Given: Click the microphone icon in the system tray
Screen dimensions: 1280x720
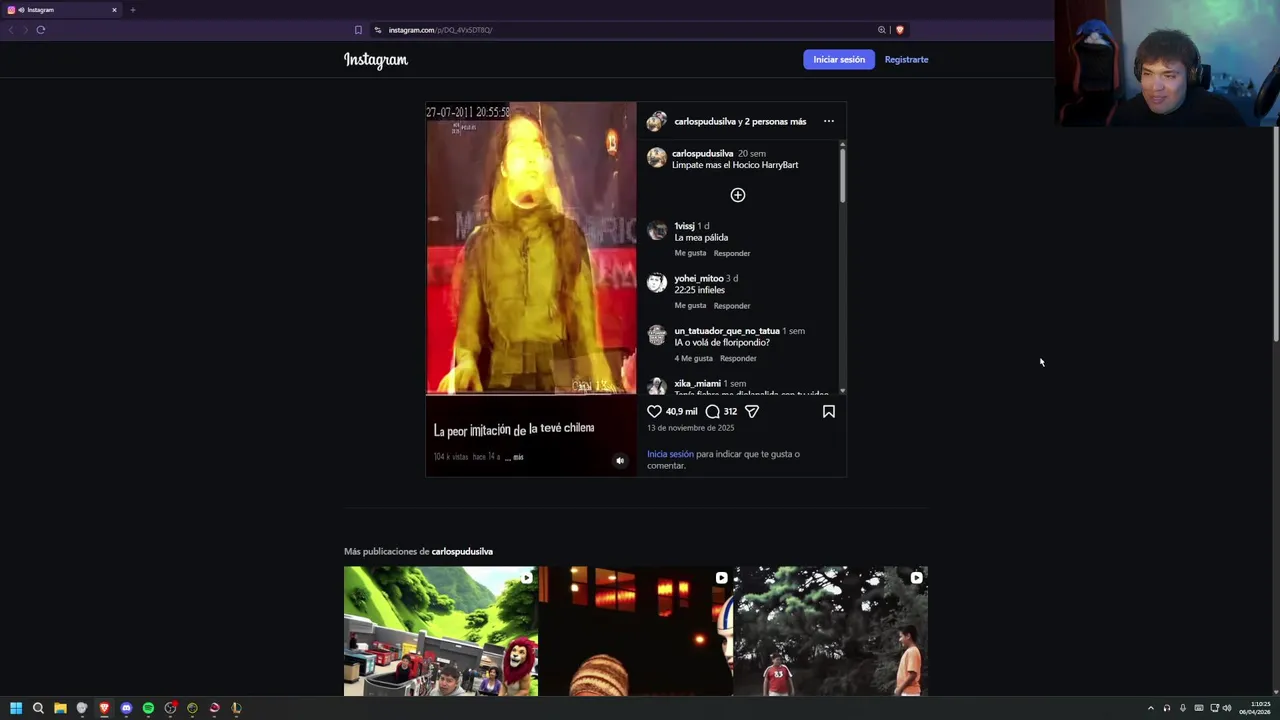Looking at the screenshot, I should [x=1183, y=708].
